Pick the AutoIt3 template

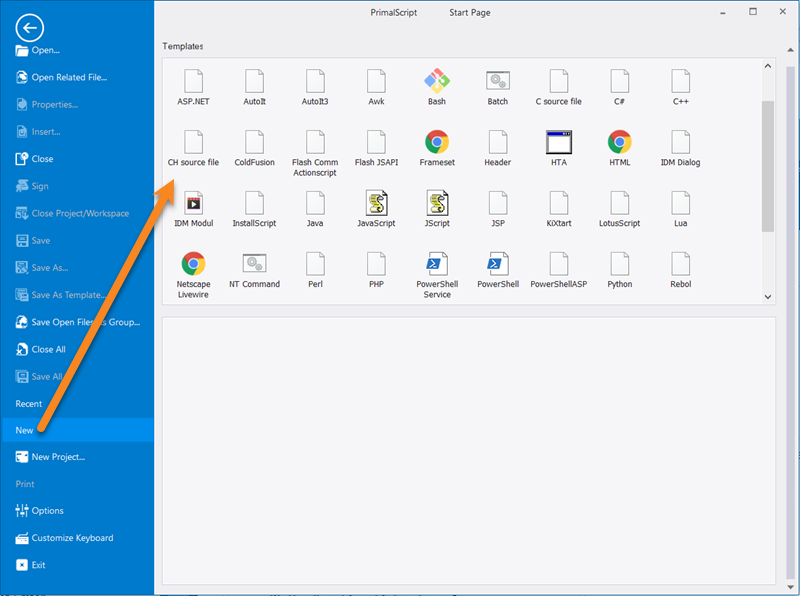coord(315,87)
